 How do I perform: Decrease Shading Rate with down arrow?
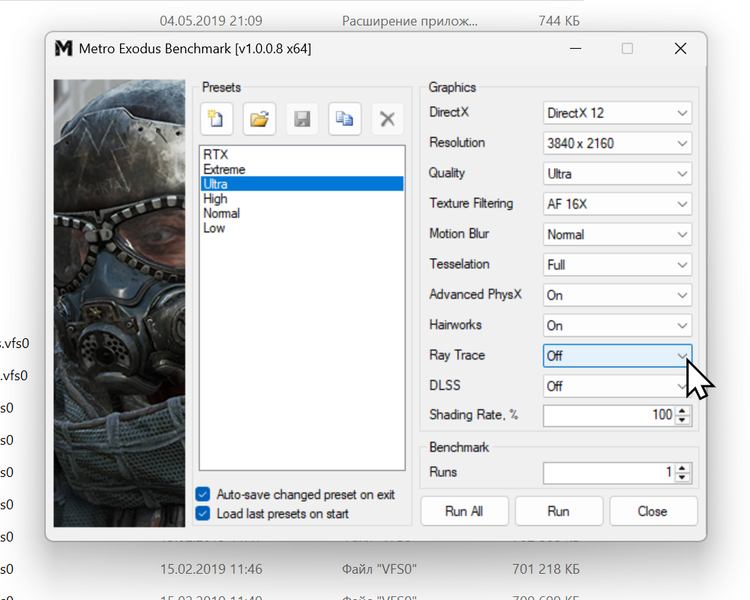[x=683, y=420]
